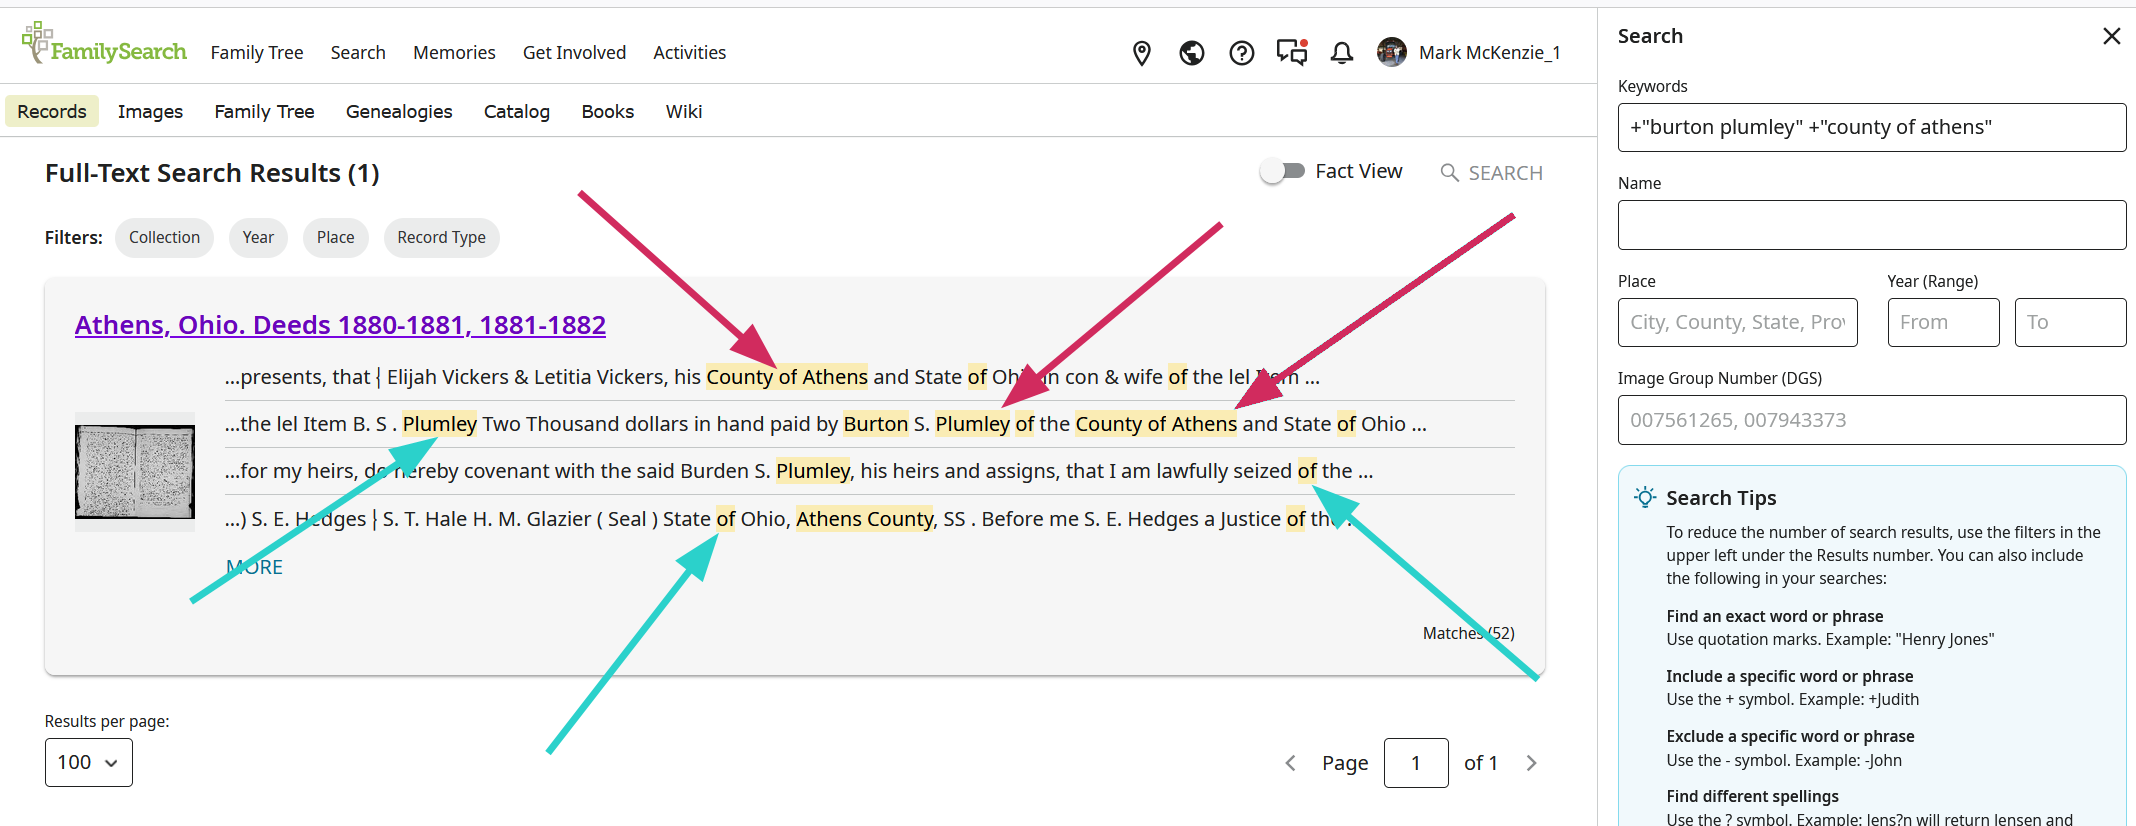Open the Activities menu
The width and height of the screenshot is (2136, 826).
(689, 53)
